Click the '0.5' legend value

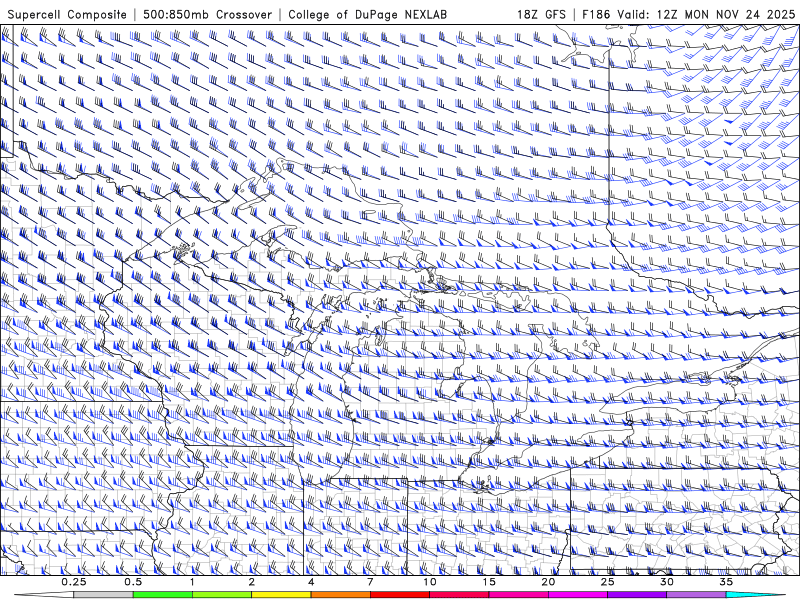coord(133,582)
